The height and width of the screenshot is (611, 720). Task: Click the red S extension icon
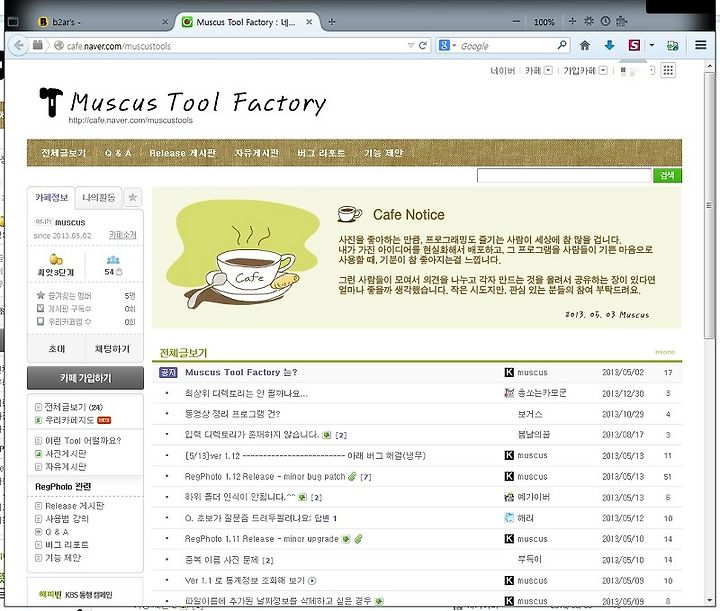[634, 45]
